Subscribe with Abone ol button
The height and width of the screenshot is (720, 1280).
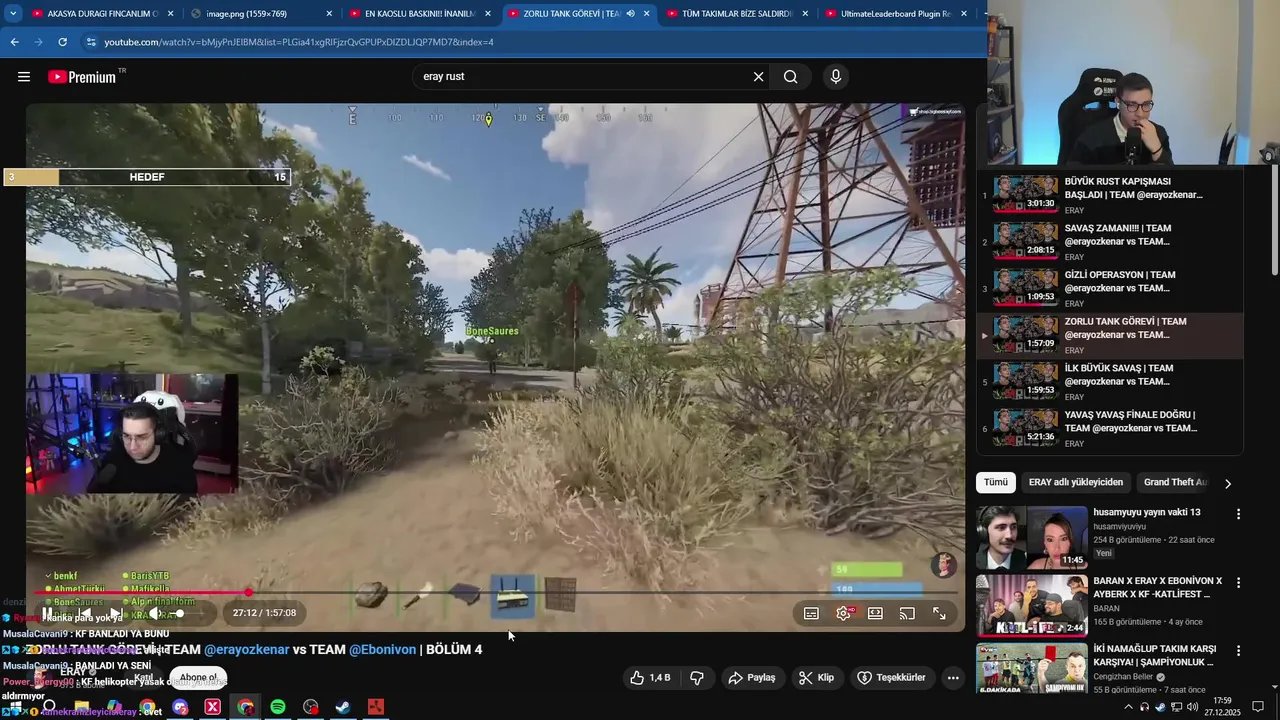(198, 678)
